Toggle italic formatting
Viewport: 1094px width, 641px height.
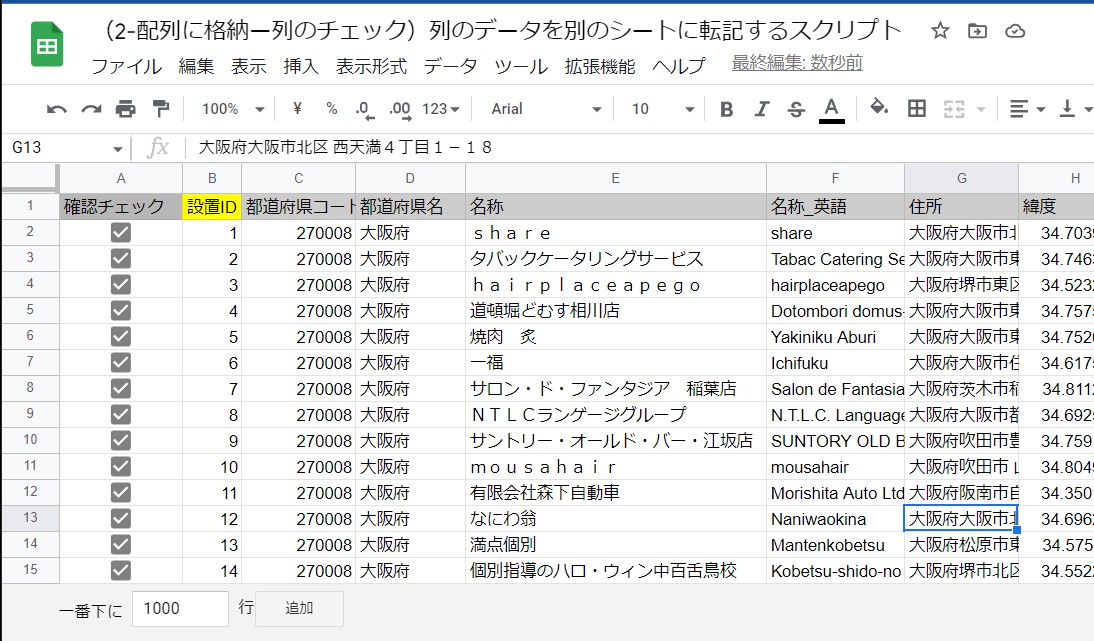click(x=761, y=109)
